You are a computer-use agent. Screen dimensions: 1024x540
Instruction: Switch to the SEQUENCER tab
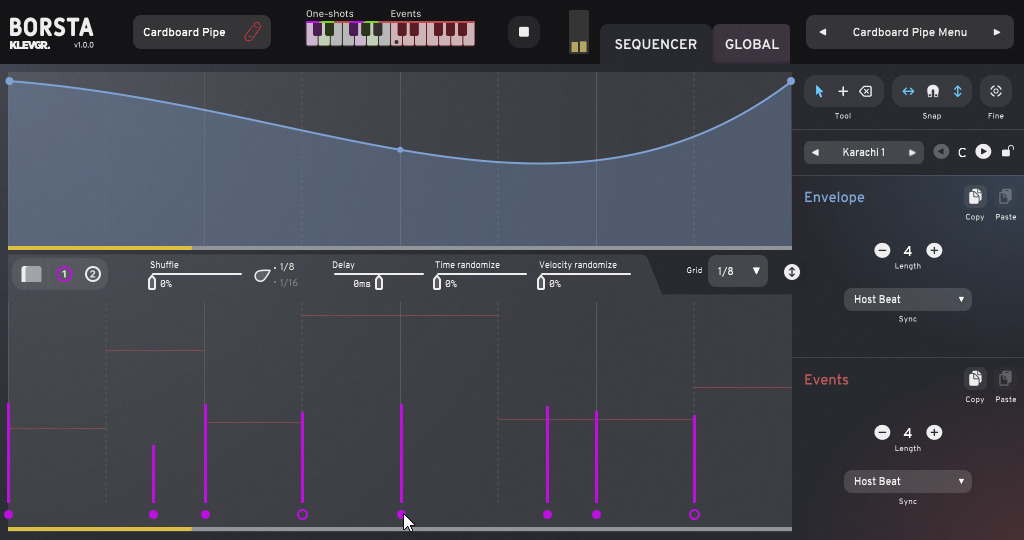tap(656, 44)
